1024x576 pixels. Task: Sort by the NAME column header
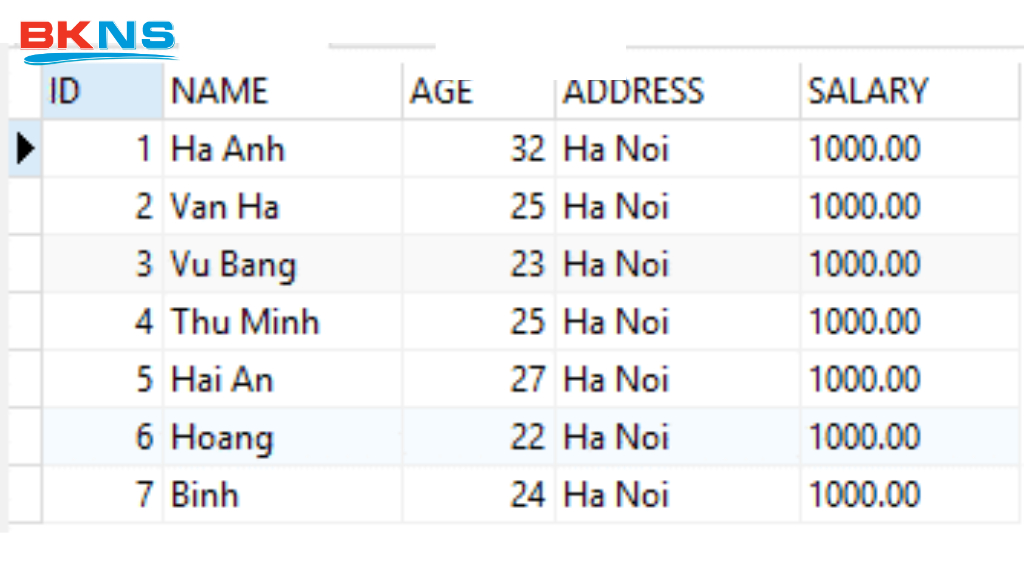click(281, 92)
